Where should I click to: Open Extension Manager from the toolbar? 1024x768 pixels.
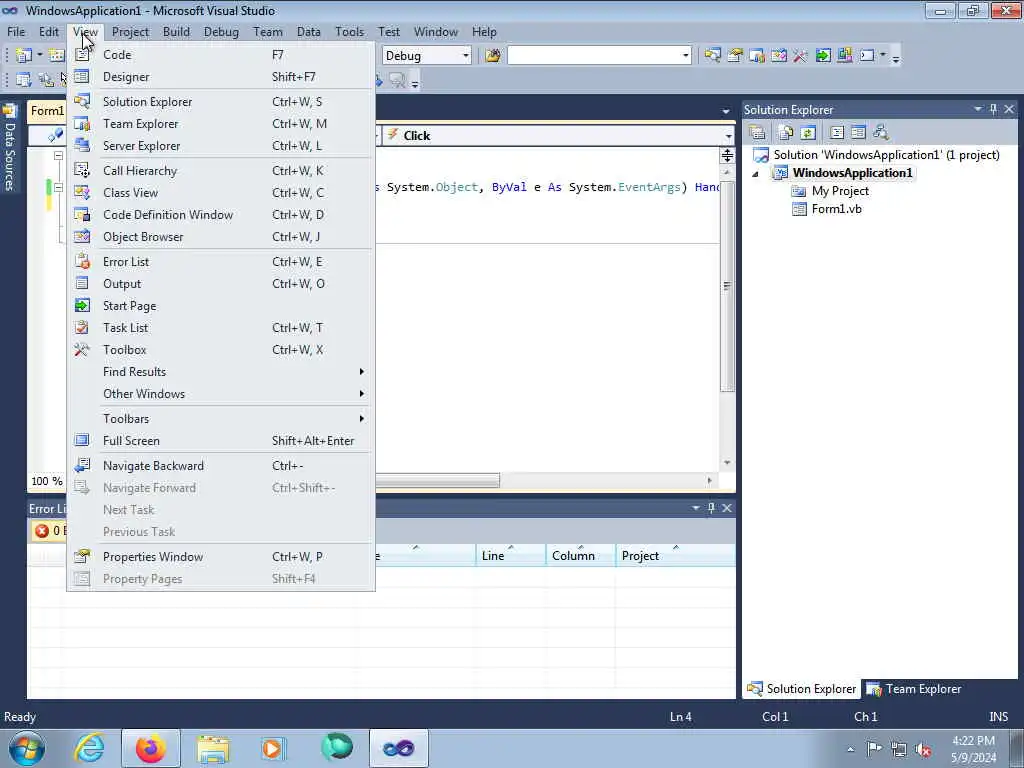pyautogui.click(x=844, y=56)
